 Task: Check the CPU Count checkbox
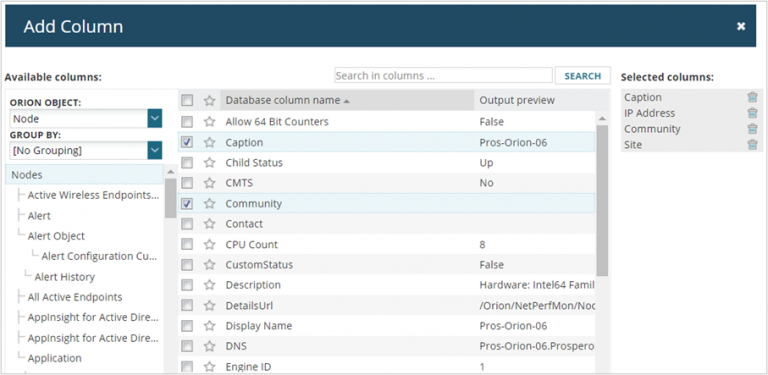(x=187, y=244)
